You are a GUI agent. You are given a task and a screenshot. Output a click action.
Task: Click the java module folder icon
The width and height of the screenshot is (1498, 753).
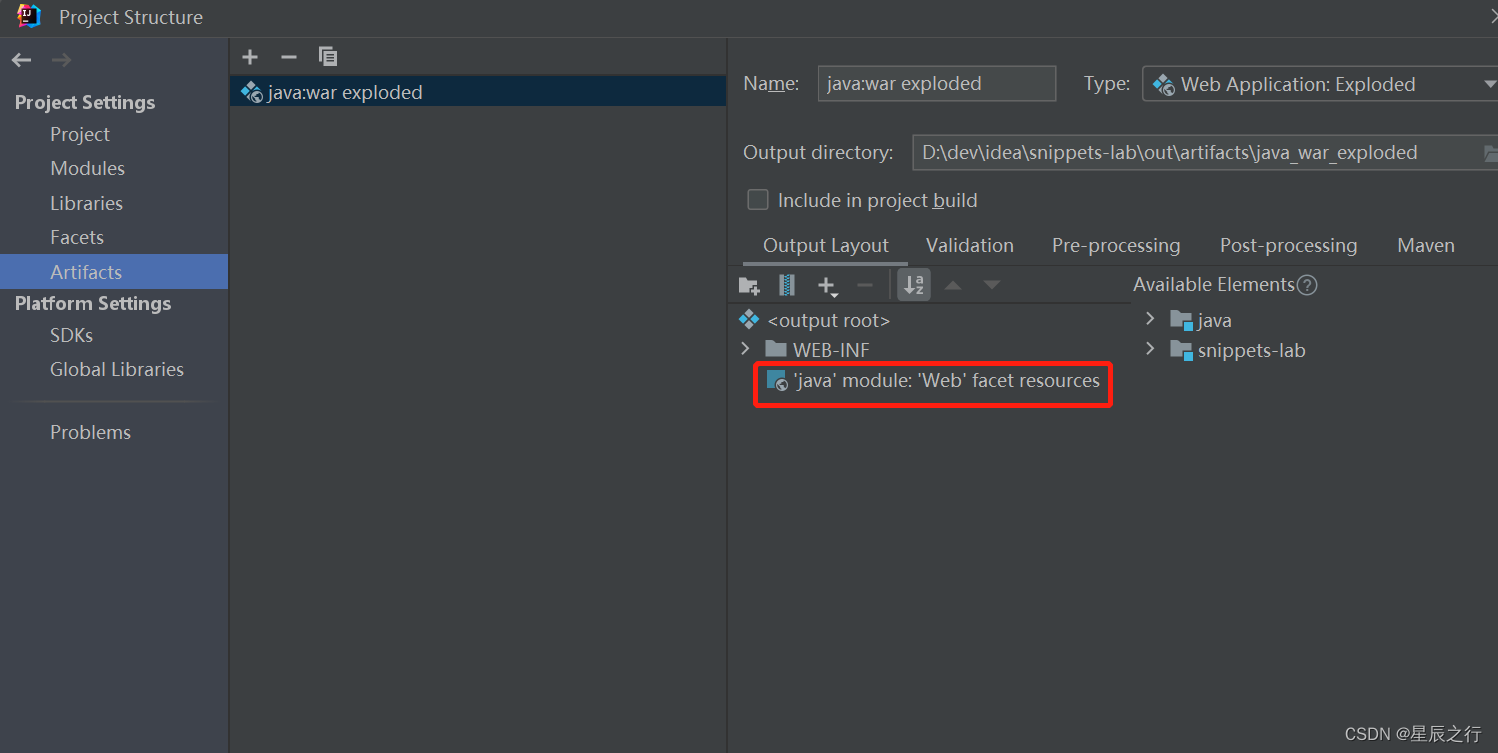click(1182, 321)
